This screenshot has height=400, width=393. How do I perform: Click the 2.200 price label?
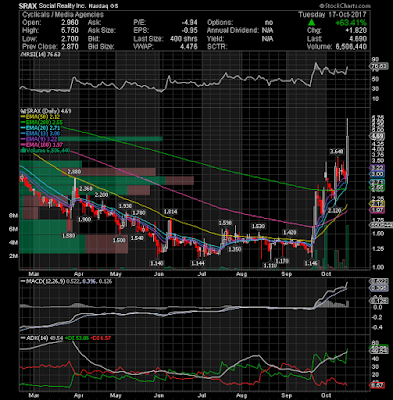102,195
